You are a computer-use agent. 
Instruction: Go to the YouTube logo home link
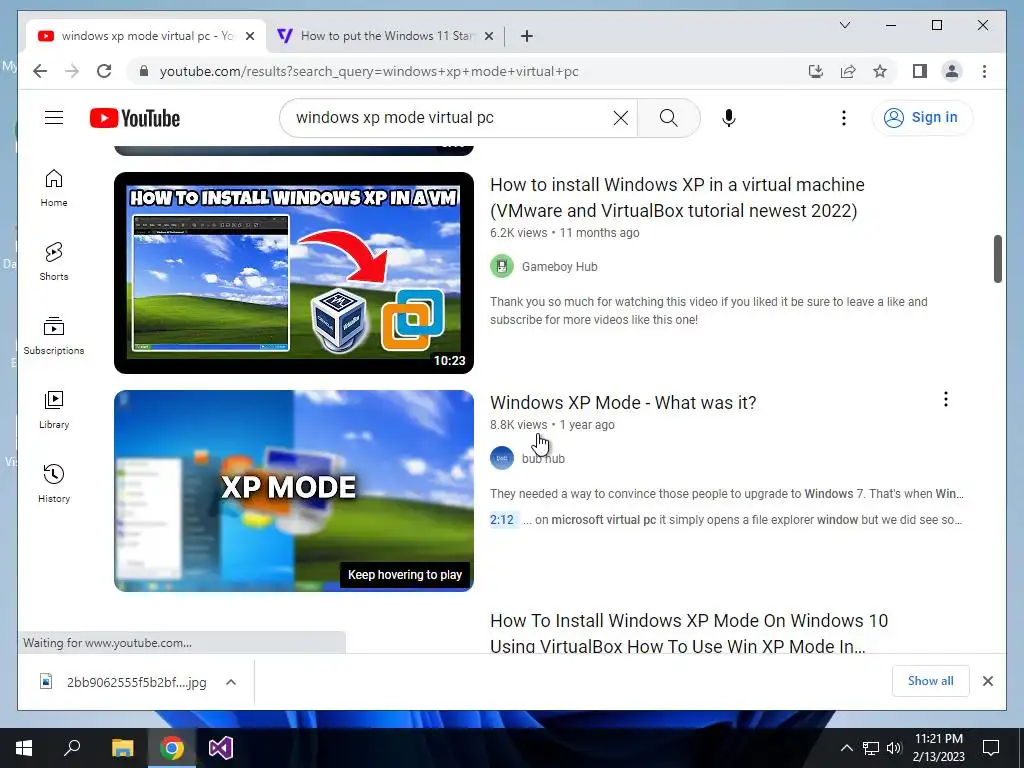[x=135, y=118]
